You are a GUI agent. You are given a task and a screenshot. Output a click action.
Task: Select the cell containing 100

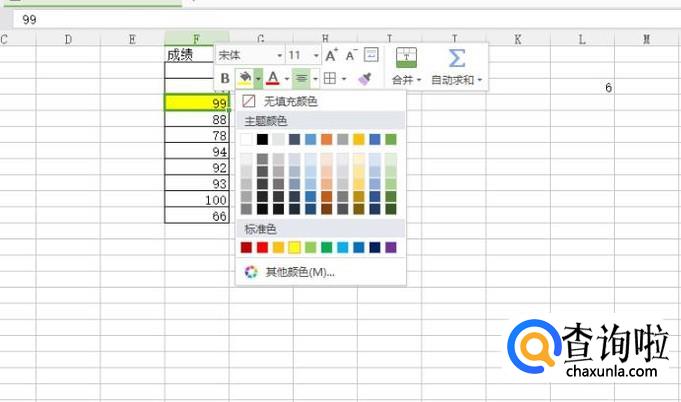[x=197, y=199]
